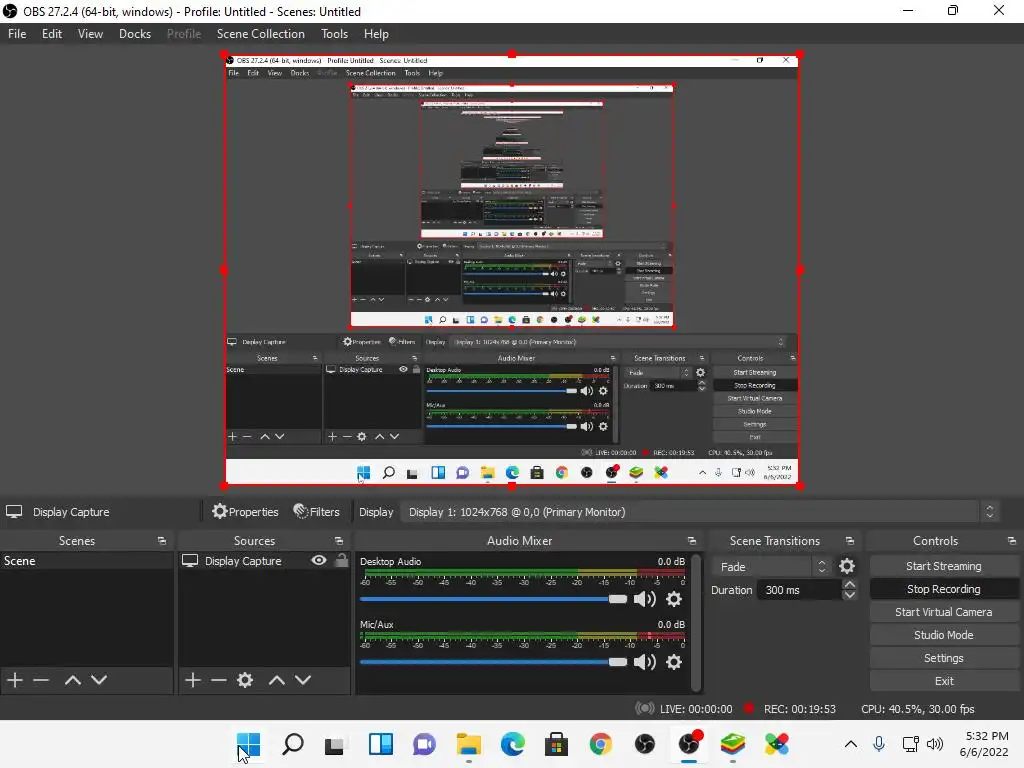This screenshot has height=768, width=1024.
Task: Open Tools menu
Action: coord(334,34)
